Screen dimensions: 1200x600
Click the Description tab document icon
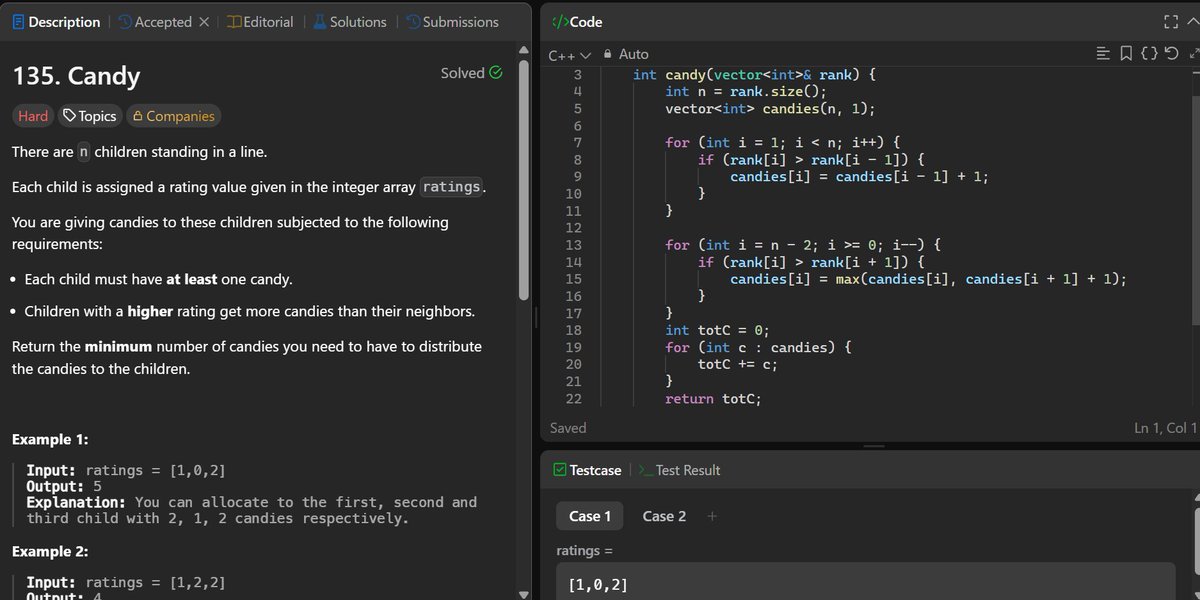(x=18, y=22)
